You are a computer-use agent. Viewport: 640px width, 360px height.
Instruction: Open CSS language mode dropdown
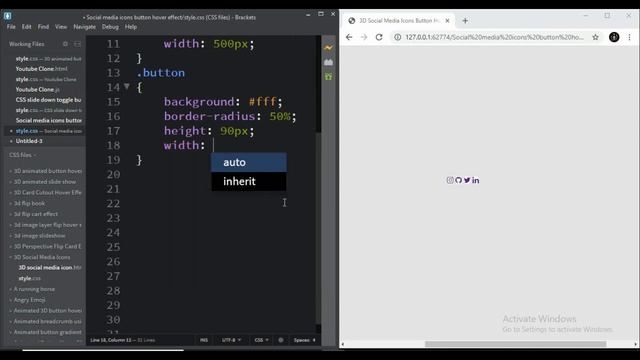[x=261, y=340]
